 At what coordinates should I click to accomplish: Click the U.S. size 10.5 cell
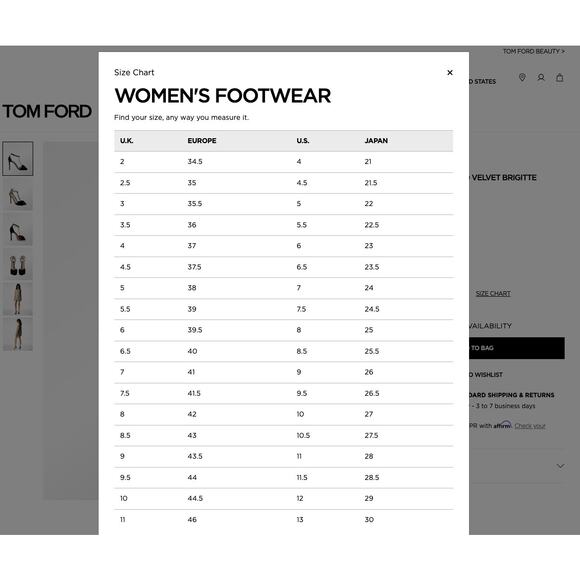coord(303,435)
